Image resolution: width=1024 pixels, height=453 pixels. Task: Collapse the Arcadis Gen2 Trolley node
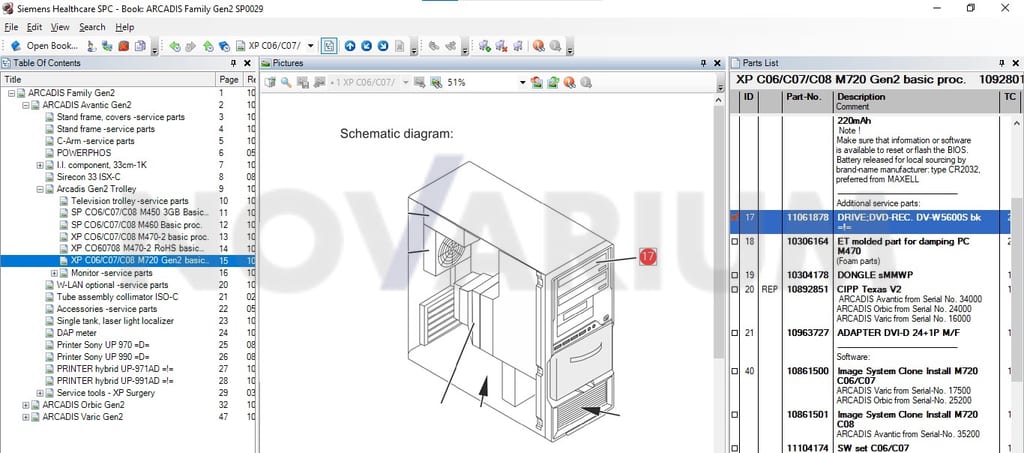40,189
